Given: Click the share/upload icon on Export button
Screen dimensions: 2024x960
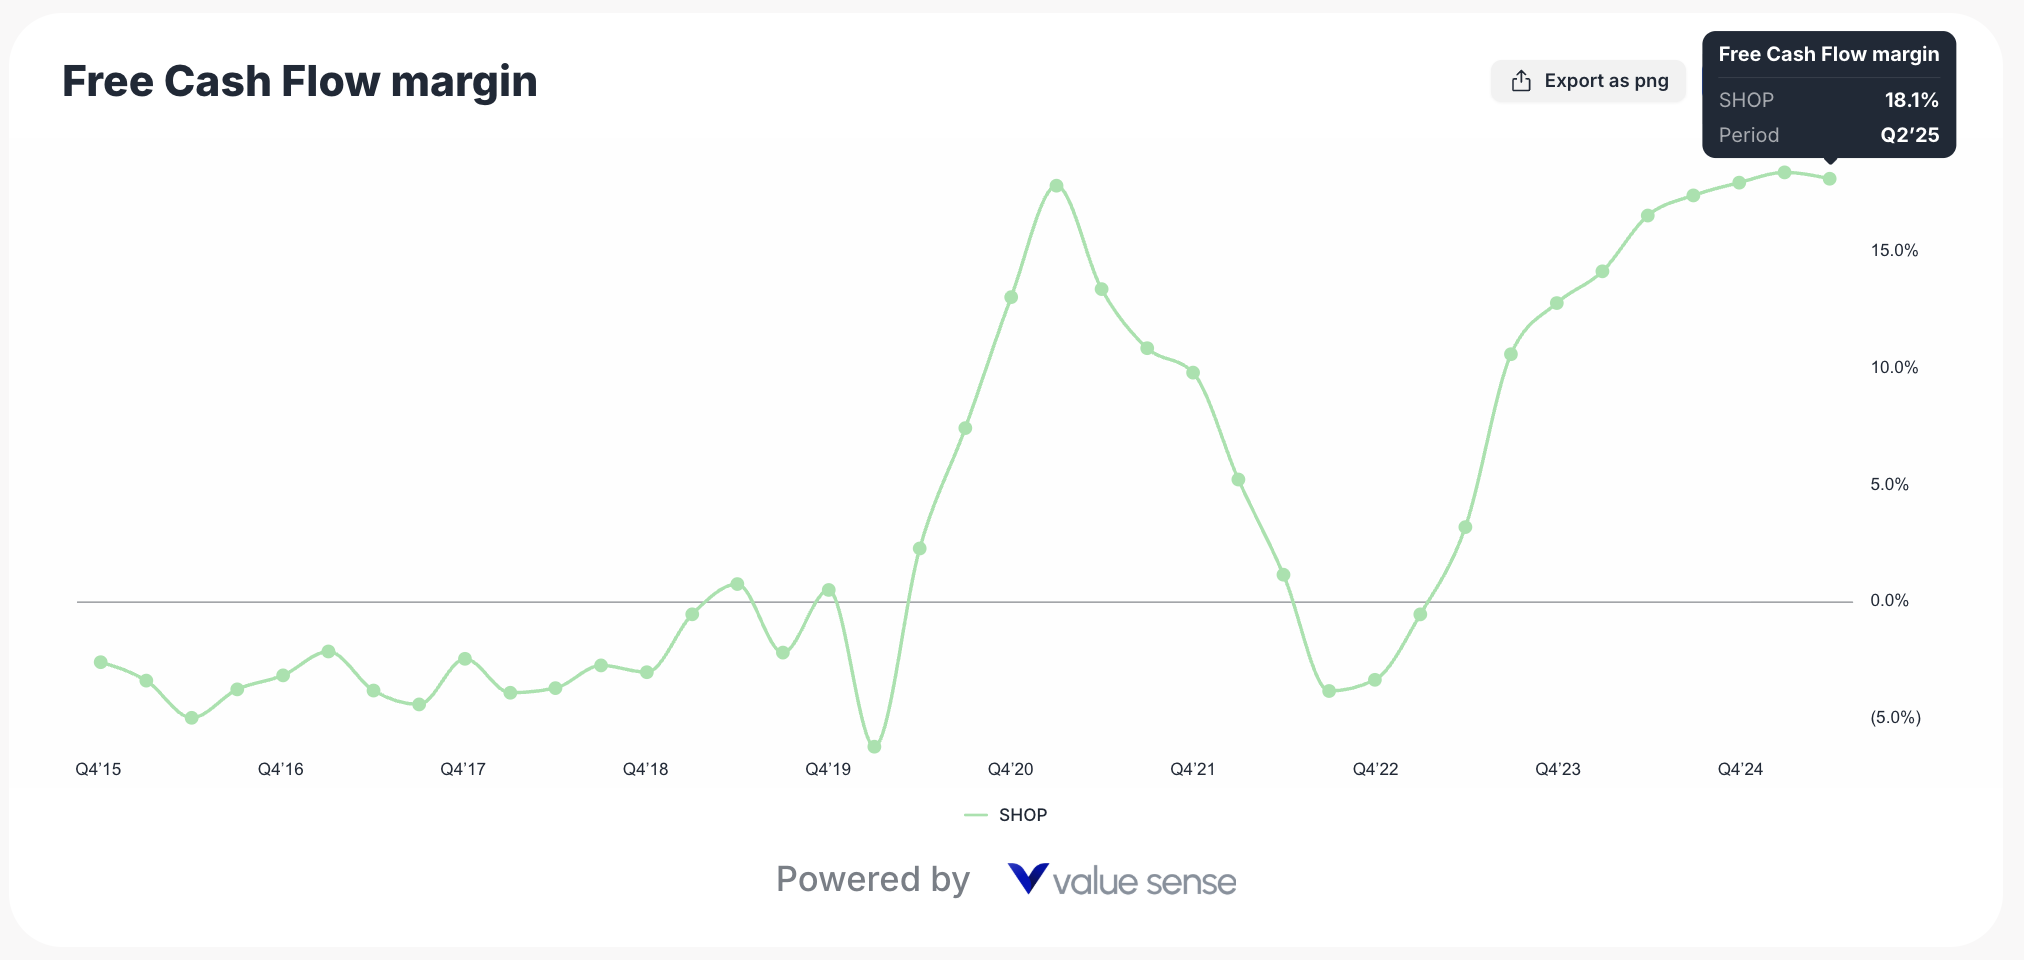Looking at the screenshot, I should (1521, 80).
